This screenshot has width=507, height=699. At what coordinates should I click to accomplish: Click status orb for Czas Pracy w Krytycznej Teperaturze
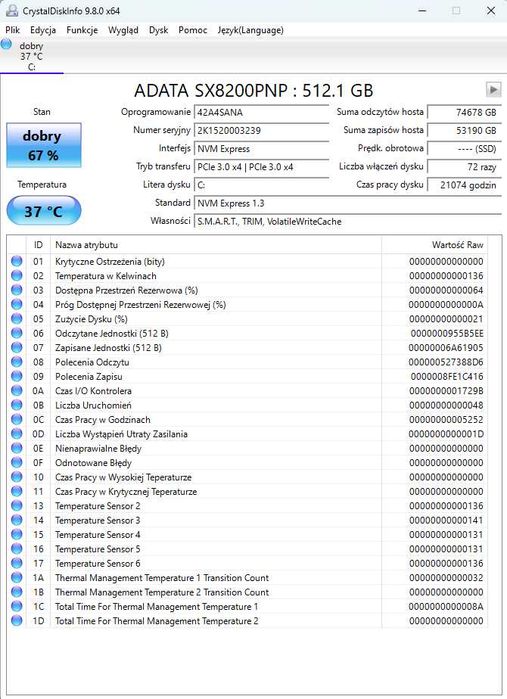click(x=16, y=491)
